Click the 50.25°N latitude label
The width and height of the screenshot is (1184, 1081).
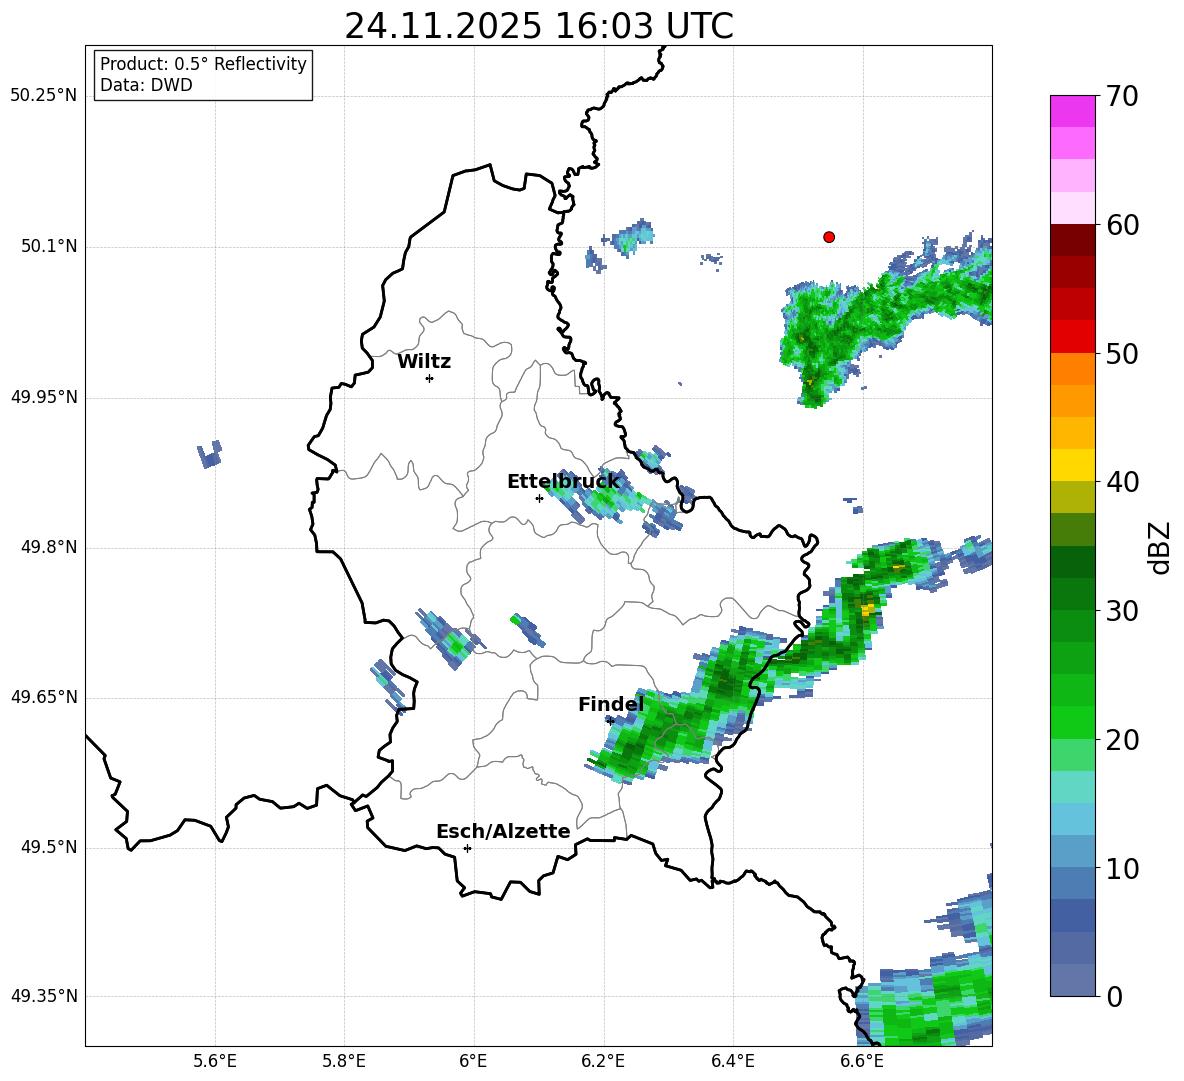(x=44, y=96)
